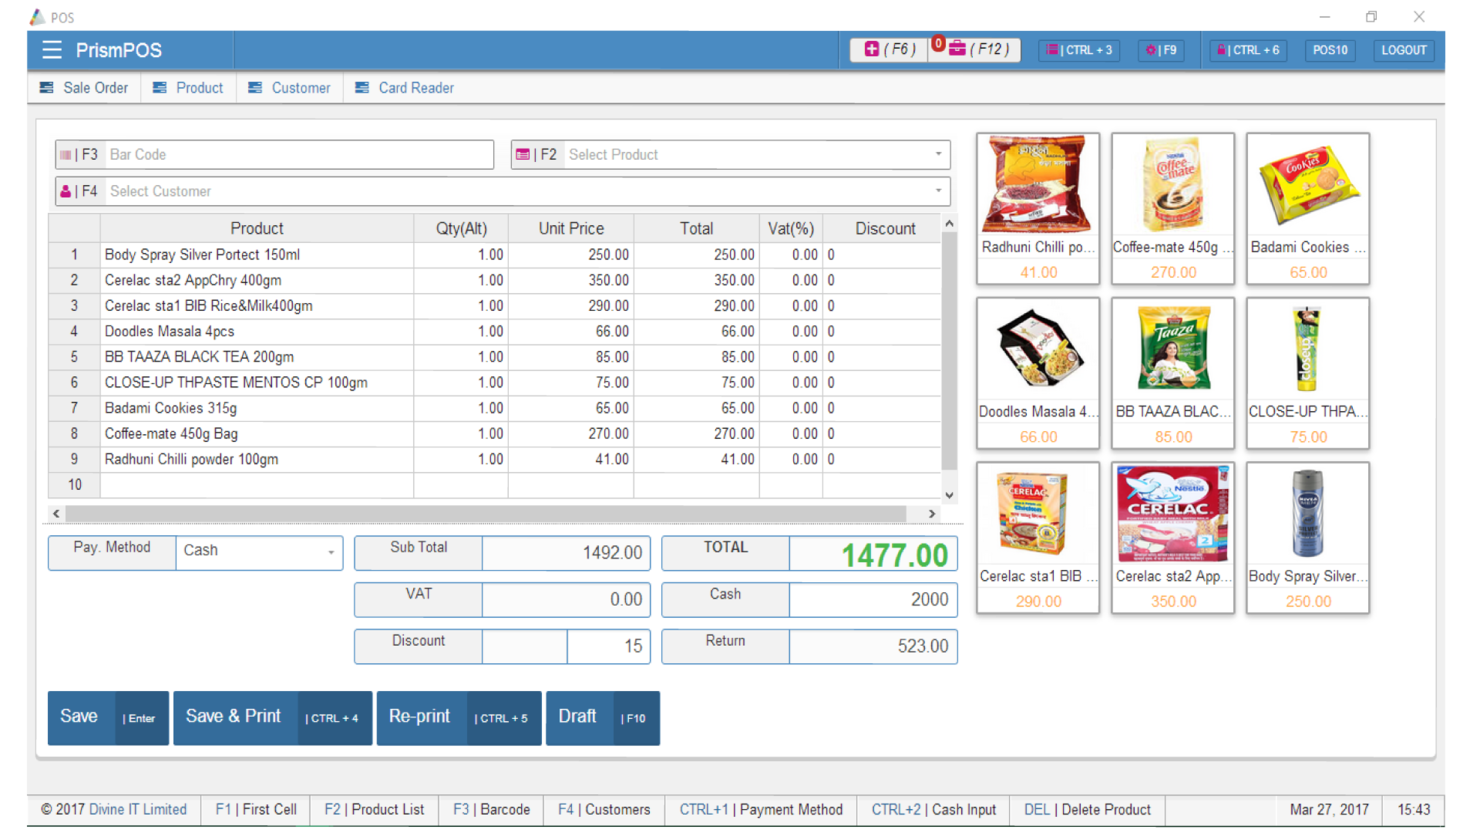Screen dimensions: 1480x833
Task: Open the Divine IT Limited link
Action: point(137,809)
